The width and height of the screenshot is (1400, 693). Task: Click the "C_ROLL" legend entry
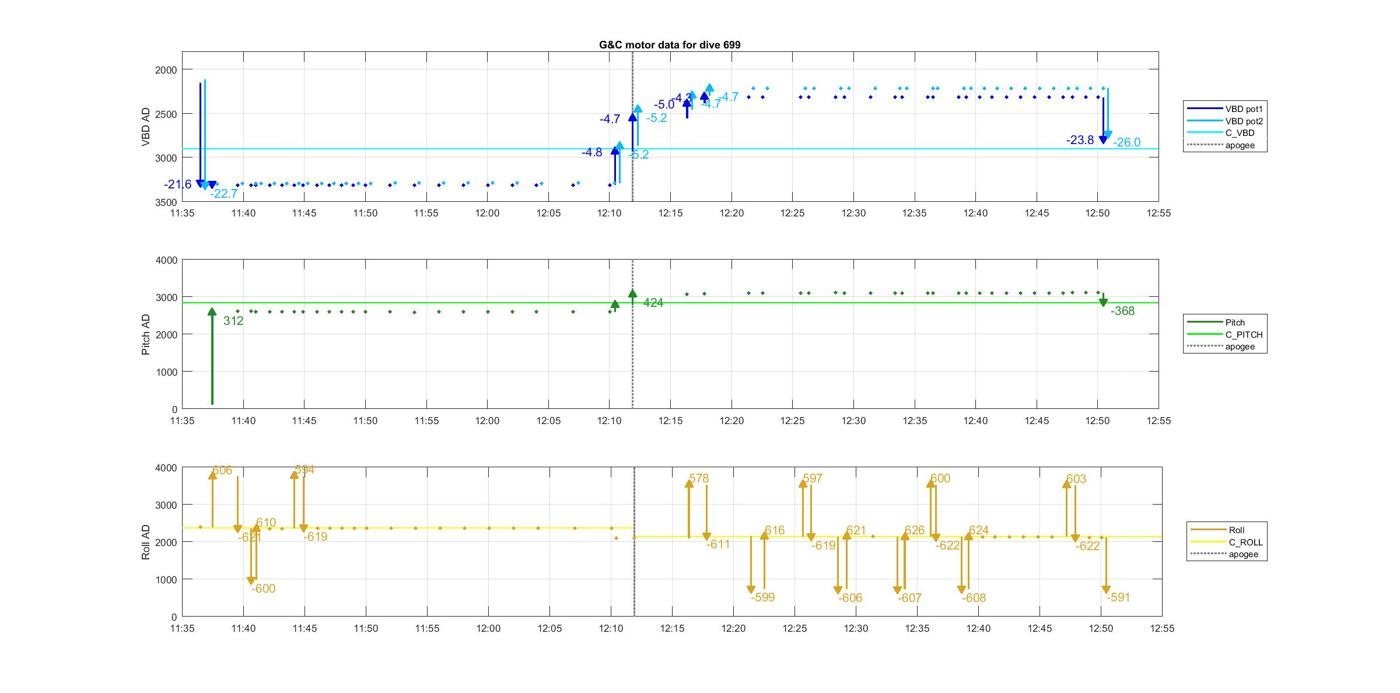[x=1225, y=542]
